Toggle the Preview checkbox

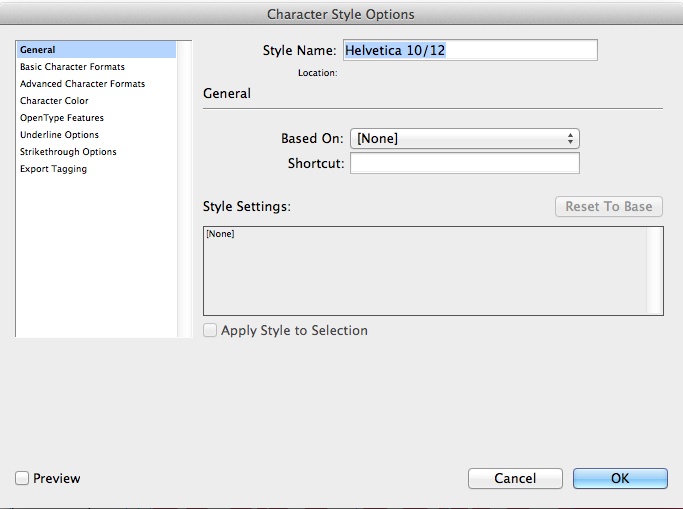coord(22,479)
